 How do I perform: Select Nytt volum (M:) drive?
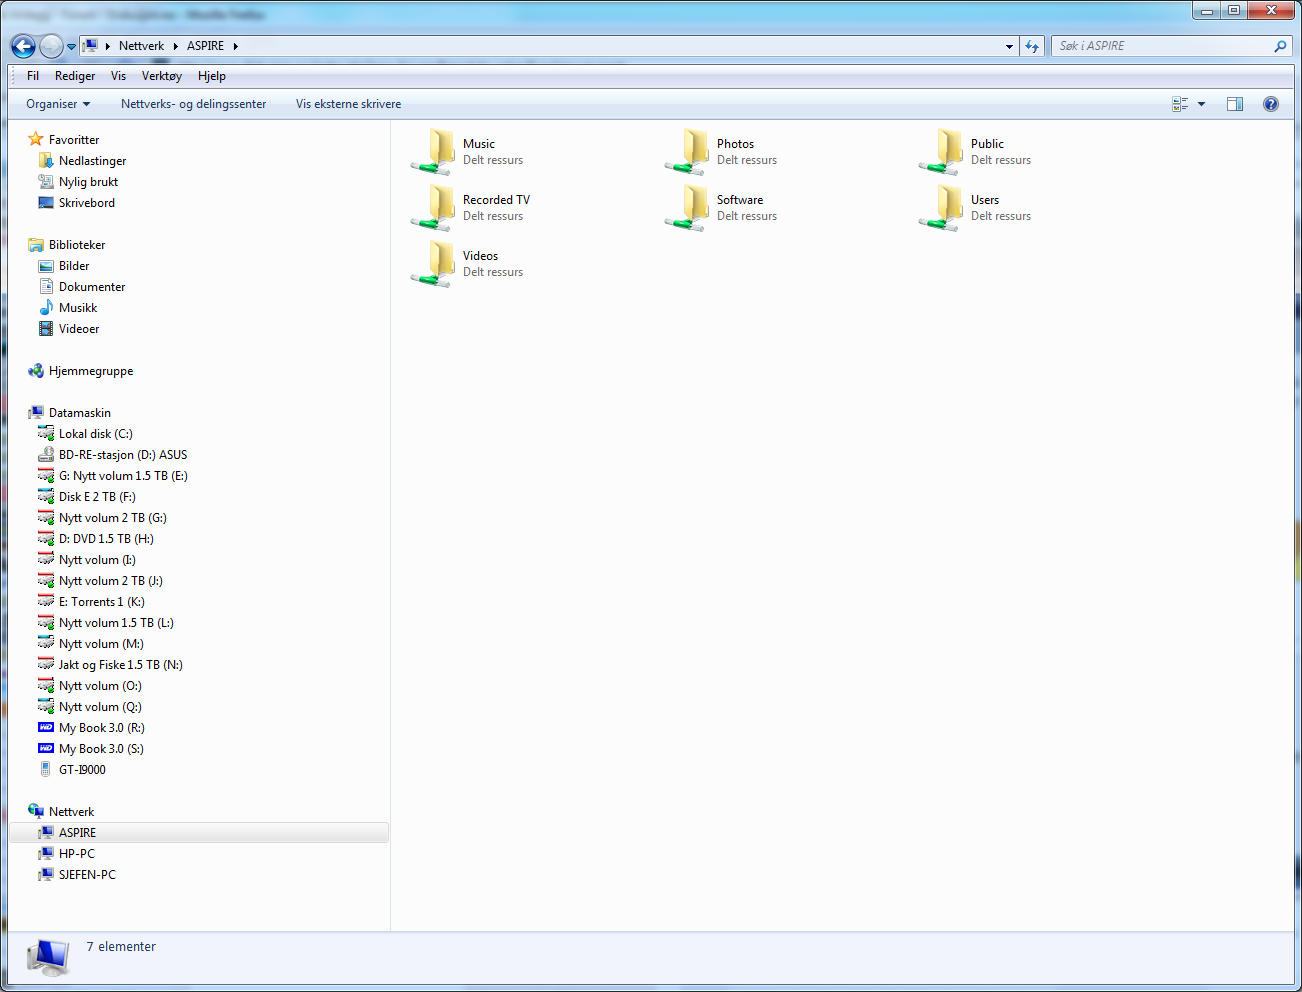click(x=101, y=644)
